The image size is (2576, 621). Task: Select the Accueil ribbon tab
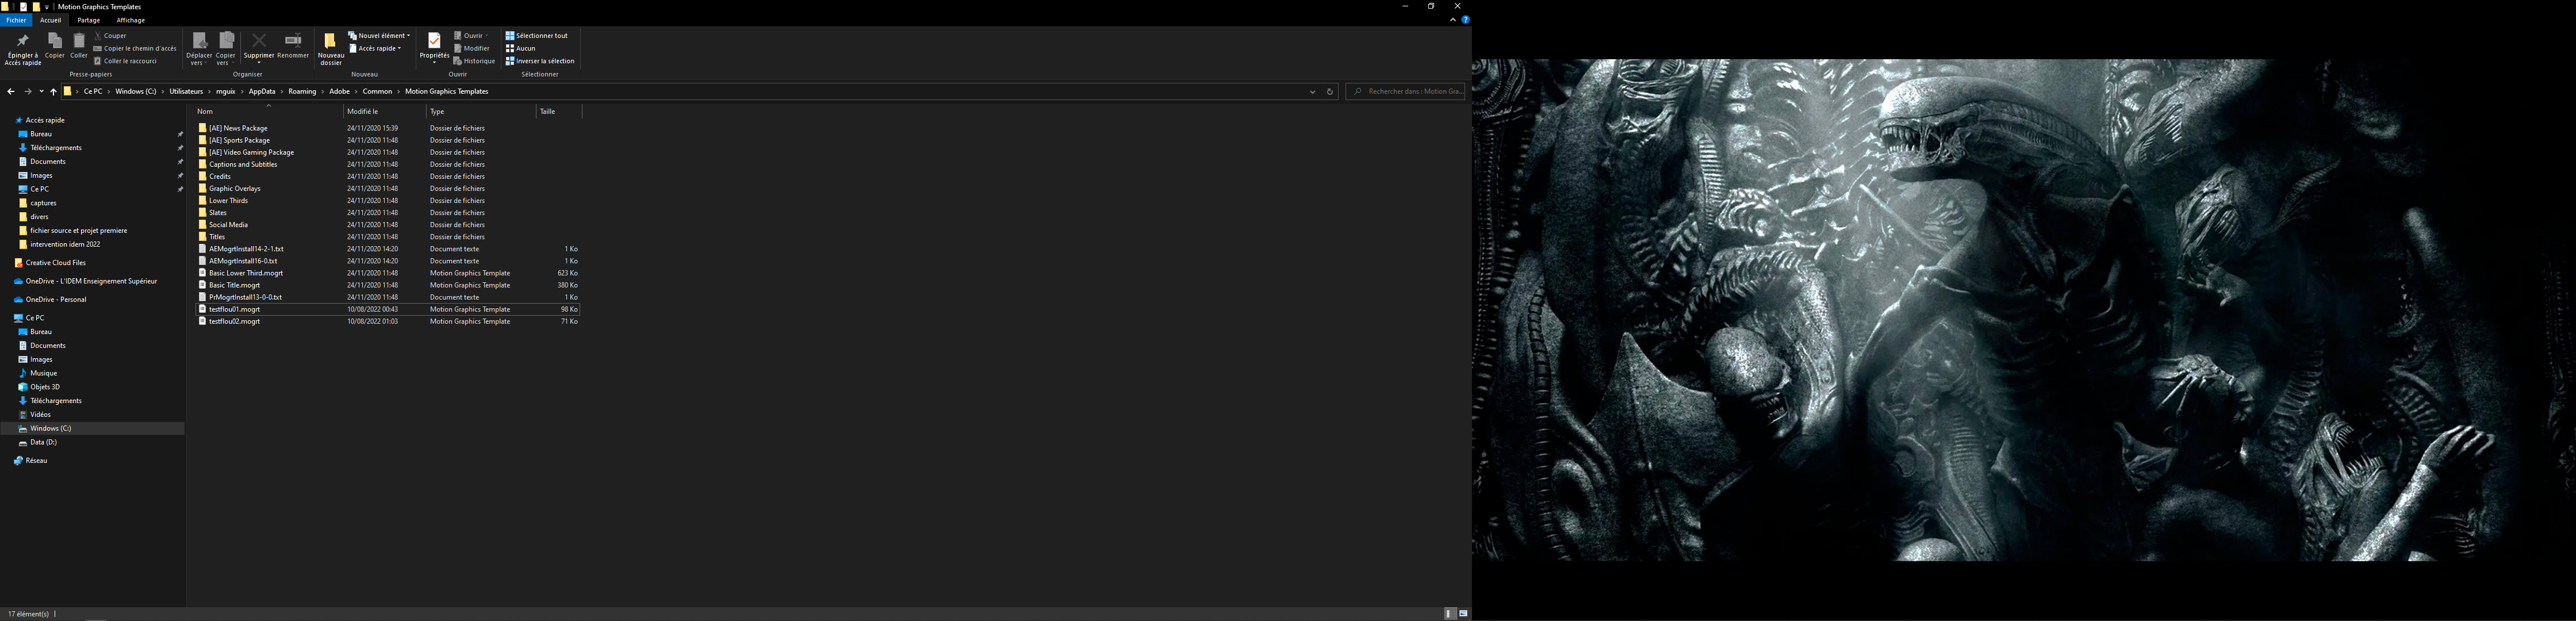(x=50, y=20)
